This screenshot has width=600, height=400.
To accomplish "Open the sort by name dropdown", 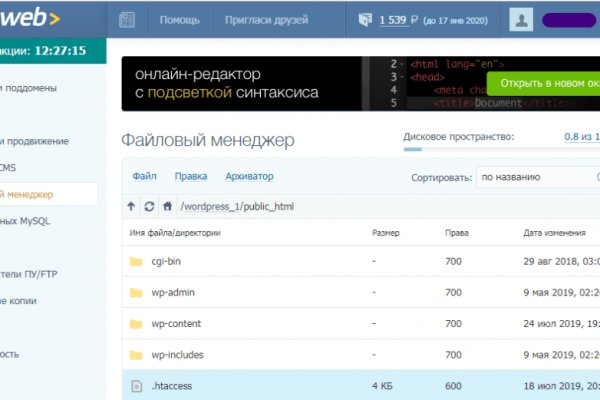I will pos(536,177).
